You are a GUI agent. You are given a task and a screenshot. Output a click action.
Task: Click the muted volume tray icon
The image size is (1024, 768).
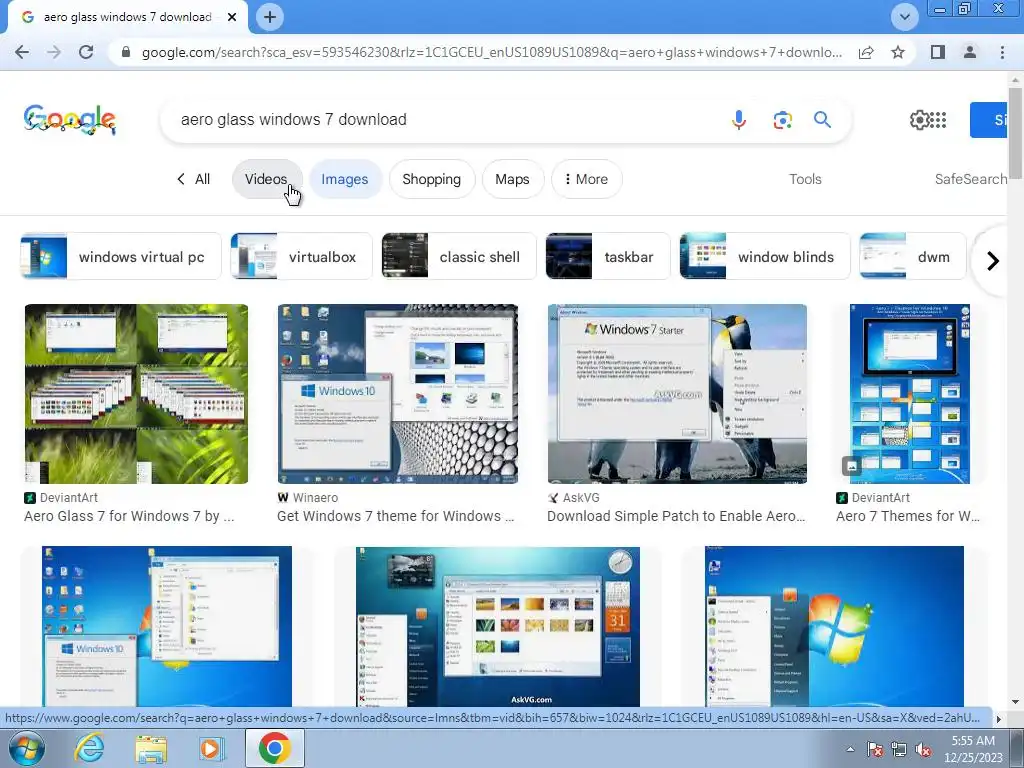coord(923,749)
